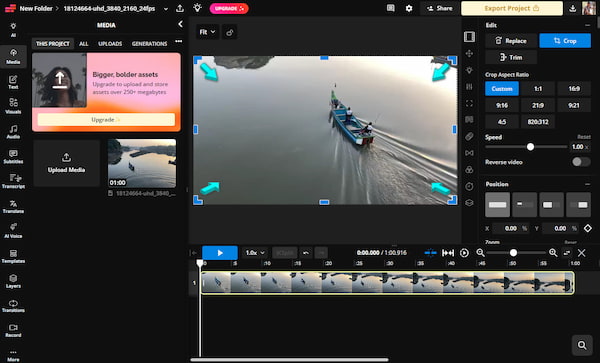Expand the project name dropdown arrow

[x=166, y=8]
